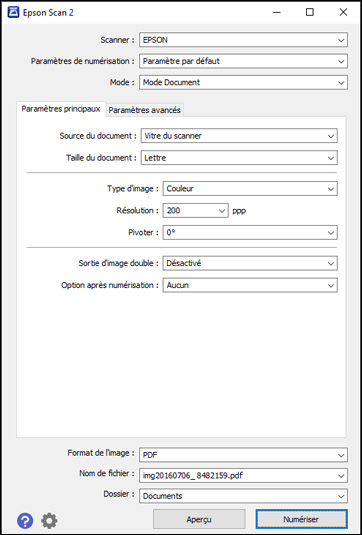
Task: Open the configuration gear icon
Action: [x=49, y=521]
